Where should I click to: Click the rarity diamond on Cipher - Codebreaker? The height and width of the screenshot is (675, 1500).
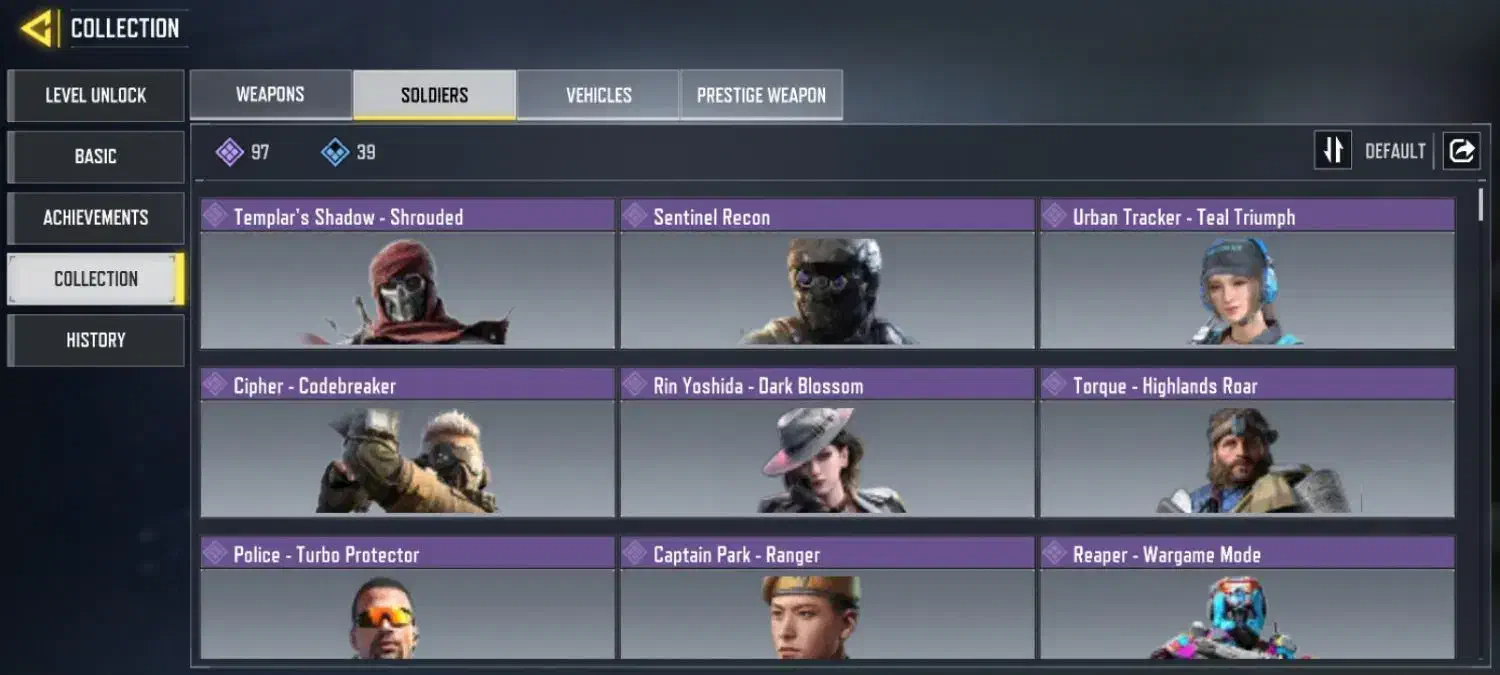tap(215, 385)
